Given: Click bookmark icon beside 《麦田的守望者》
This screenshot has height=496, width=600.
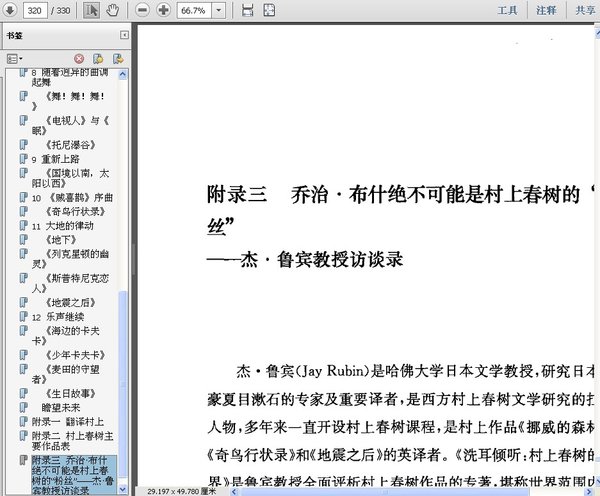Looking at the screenshot, I should coord(24,369).
